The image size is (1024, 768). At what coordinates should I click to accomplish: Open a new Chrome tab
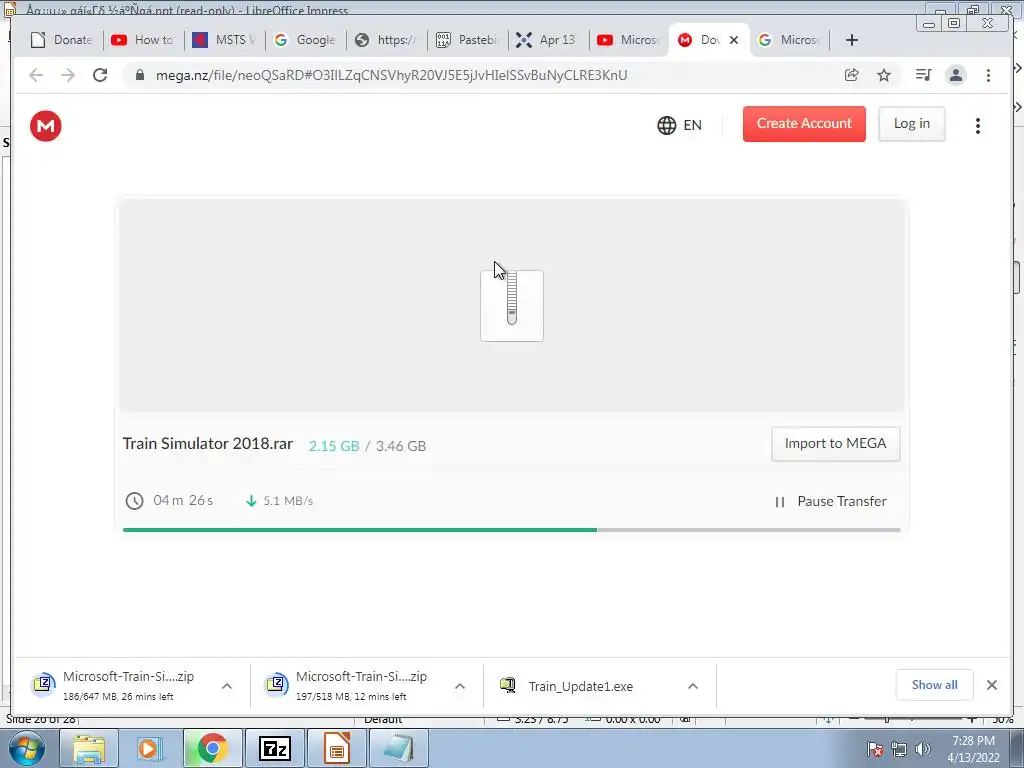852,40
